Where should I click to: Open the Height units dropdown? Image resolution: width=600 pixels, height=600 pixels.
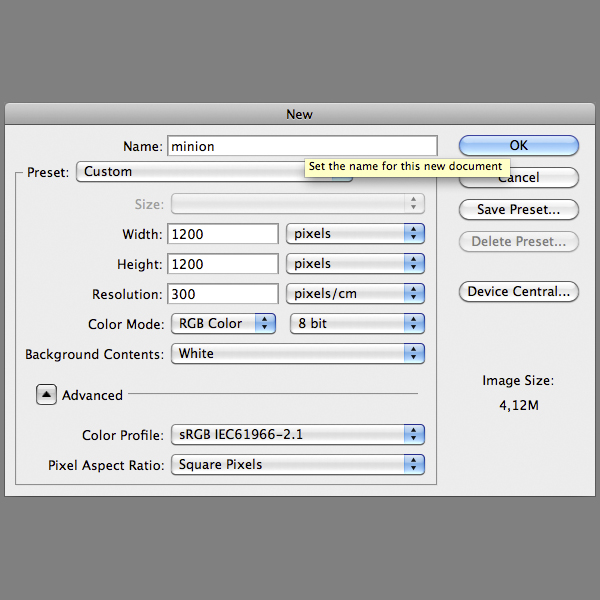(355, 264)
